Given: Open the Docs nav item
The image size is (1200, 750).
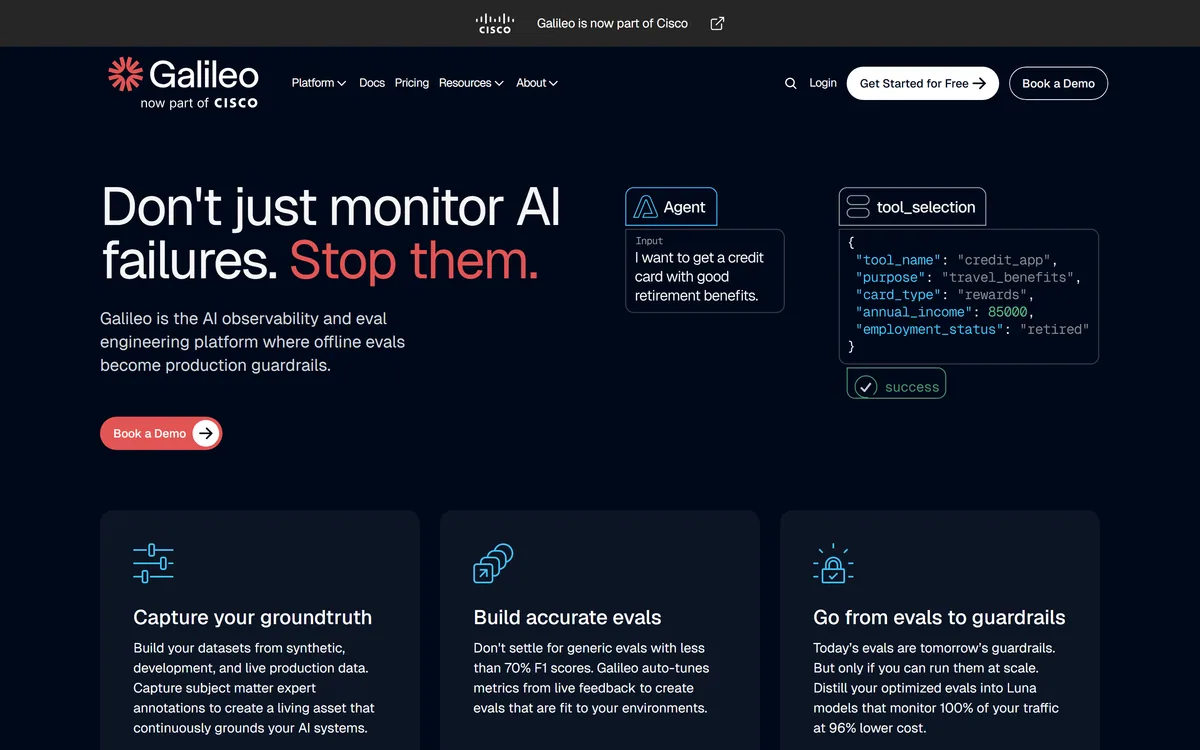Looking at the screenshot, I should coord(372,83).
